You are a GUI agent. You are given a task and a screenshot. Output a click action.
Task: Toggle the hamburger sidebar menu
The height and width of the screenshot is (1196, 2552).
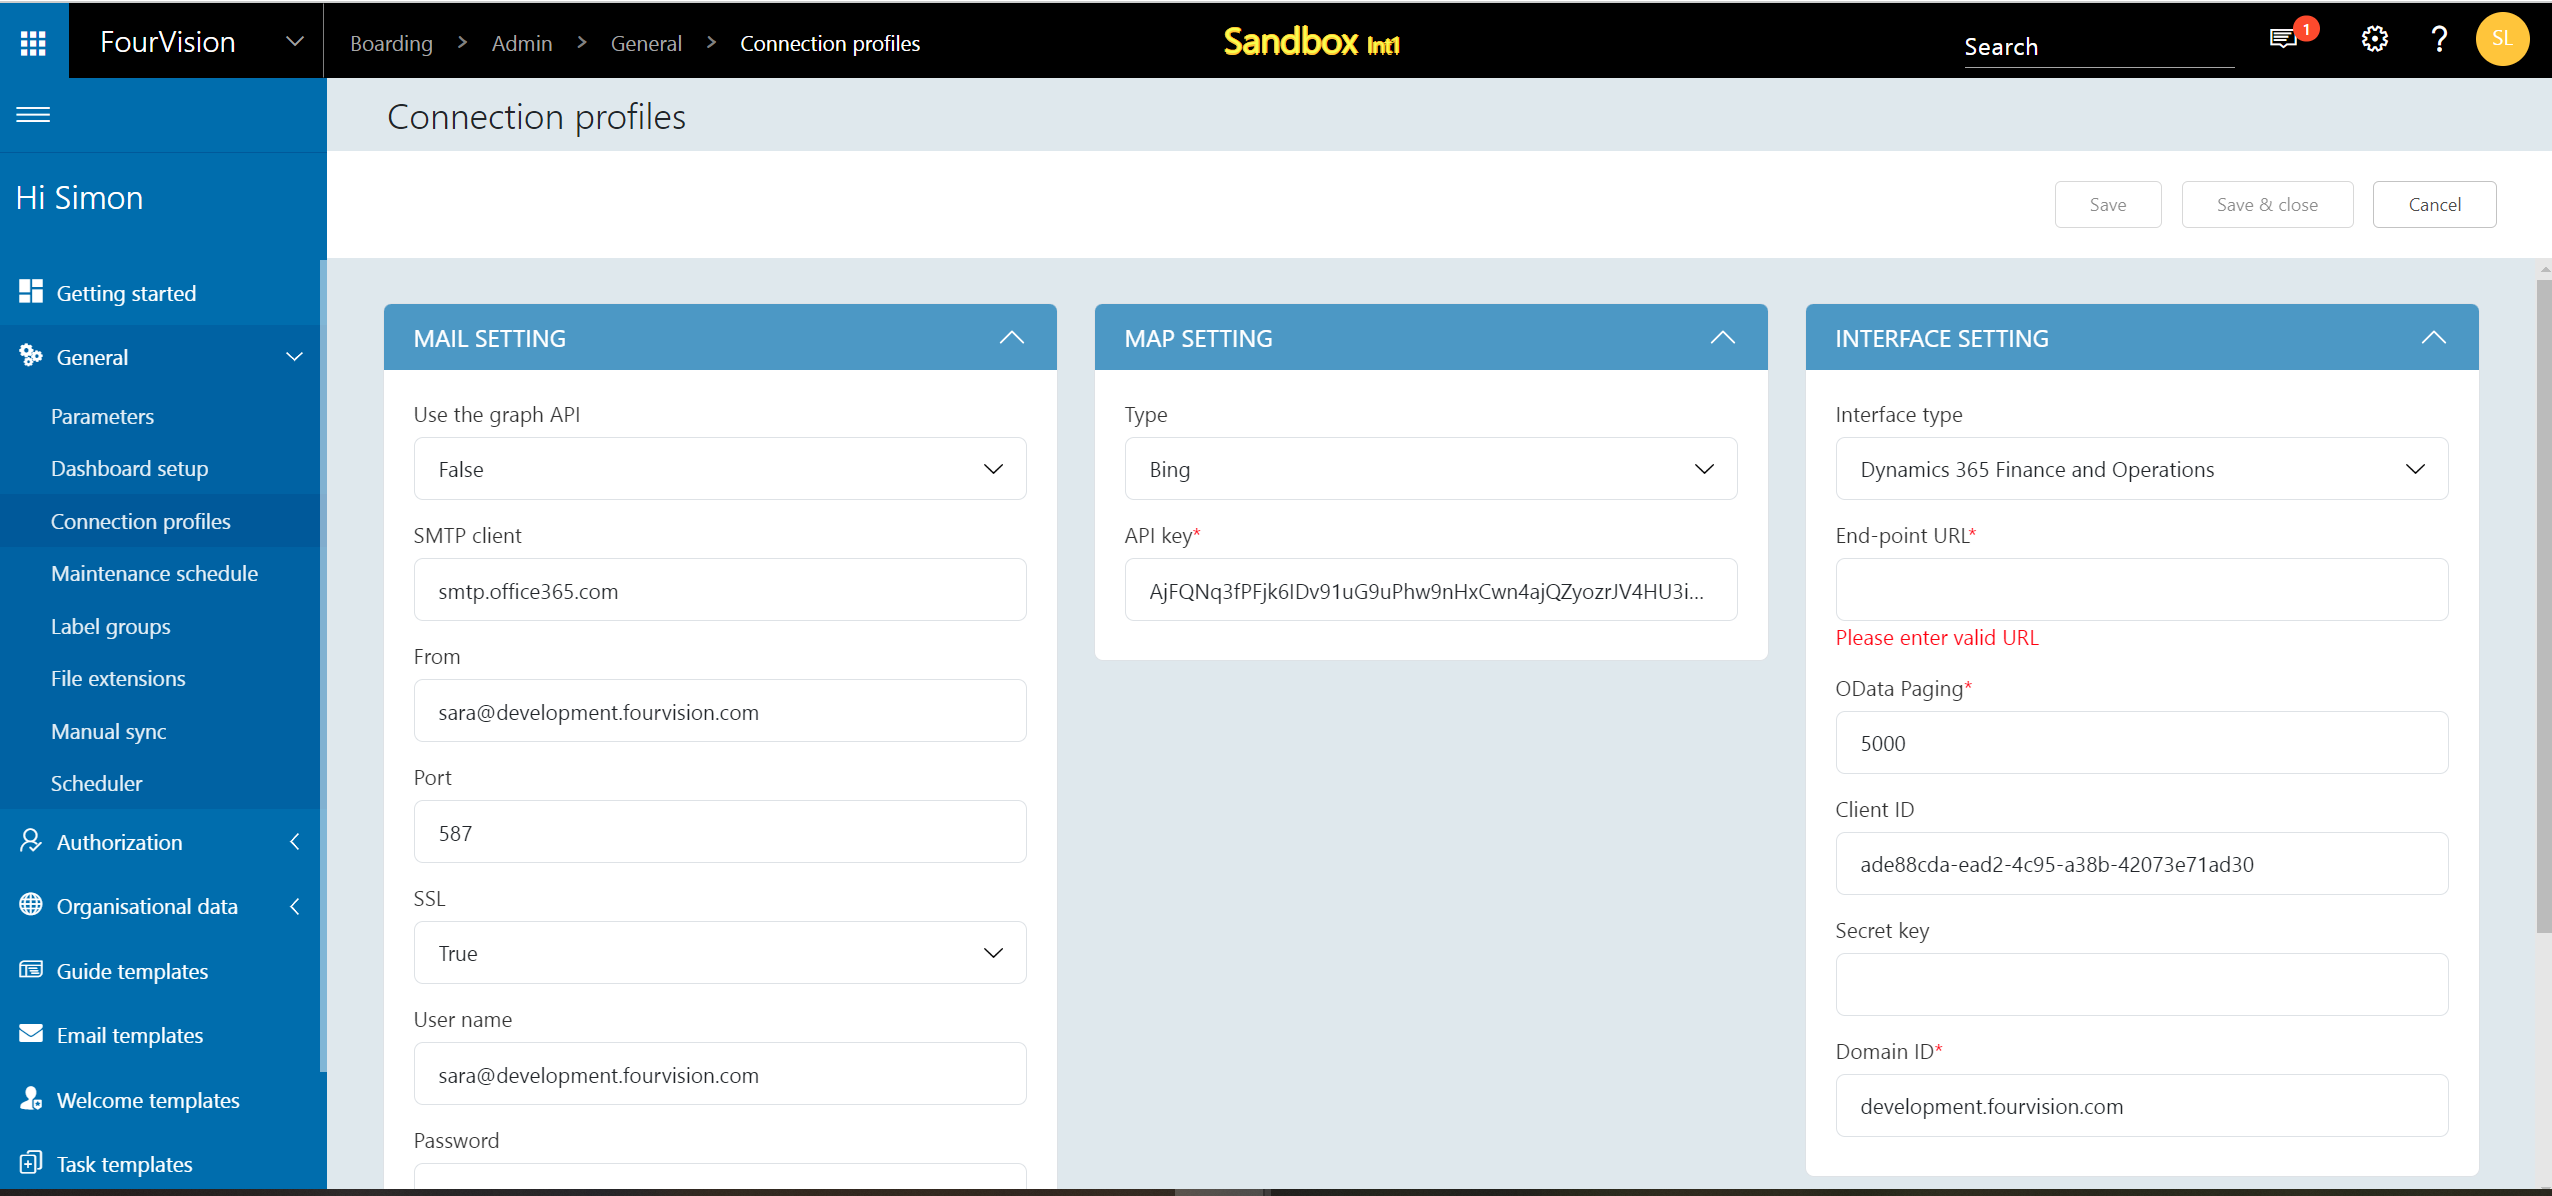[33, 115]
